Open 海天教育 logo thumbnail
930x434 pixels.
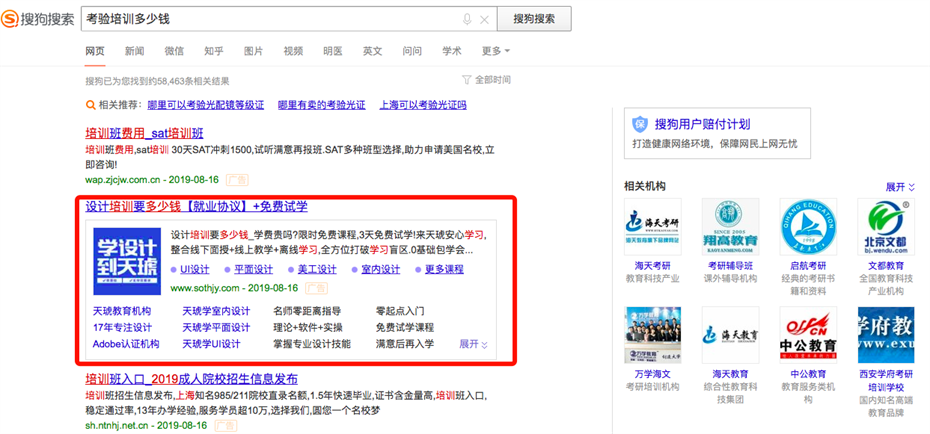click(730, 335)
